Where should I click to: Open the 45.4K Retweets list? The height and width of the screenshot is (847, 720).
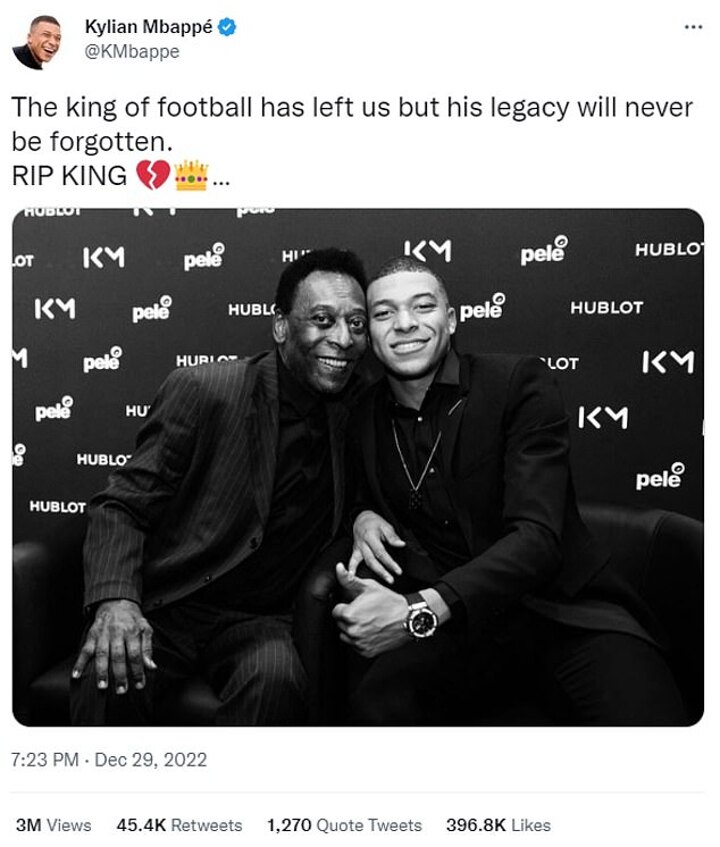click(179, 825)
